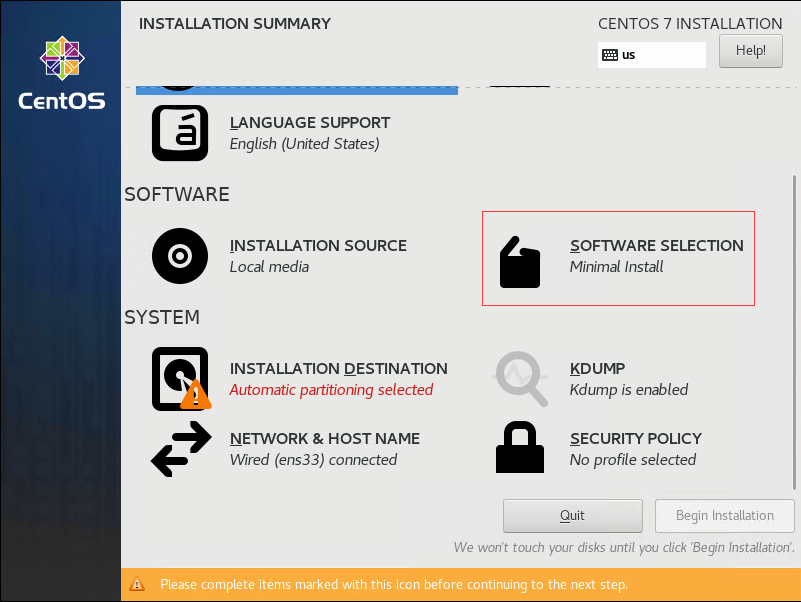Viewport: 801px width, 602px height.
Task: Click 'Wired (ens33) connected' text
Action: 313,460
